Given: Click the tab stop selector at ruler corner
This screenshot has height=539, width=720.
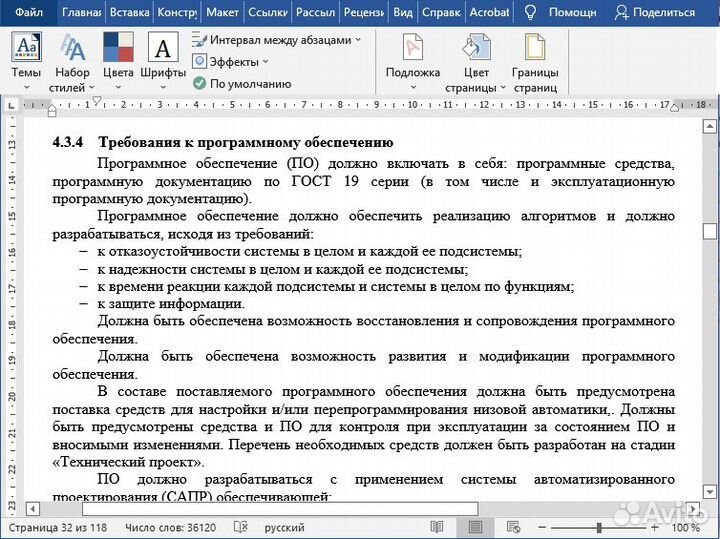Looking at the screenshot, I should click(11, 106).
